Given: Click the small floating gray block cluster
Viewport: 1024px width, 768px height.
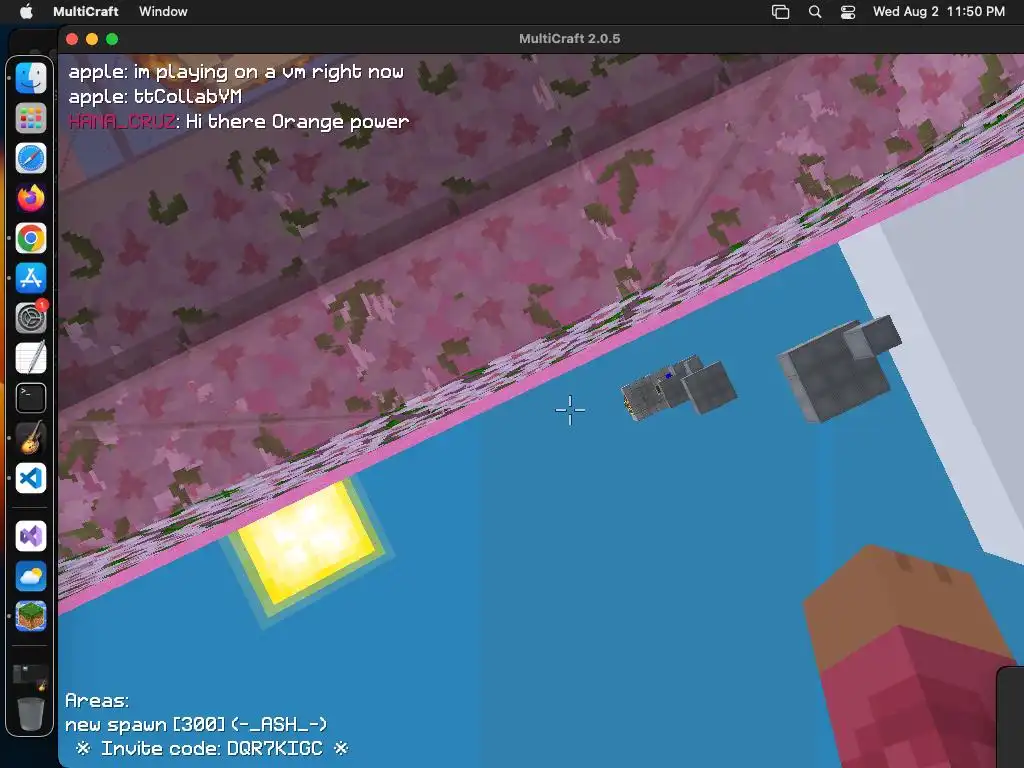Looking at the screenshot, I should (x=679, y=388).
